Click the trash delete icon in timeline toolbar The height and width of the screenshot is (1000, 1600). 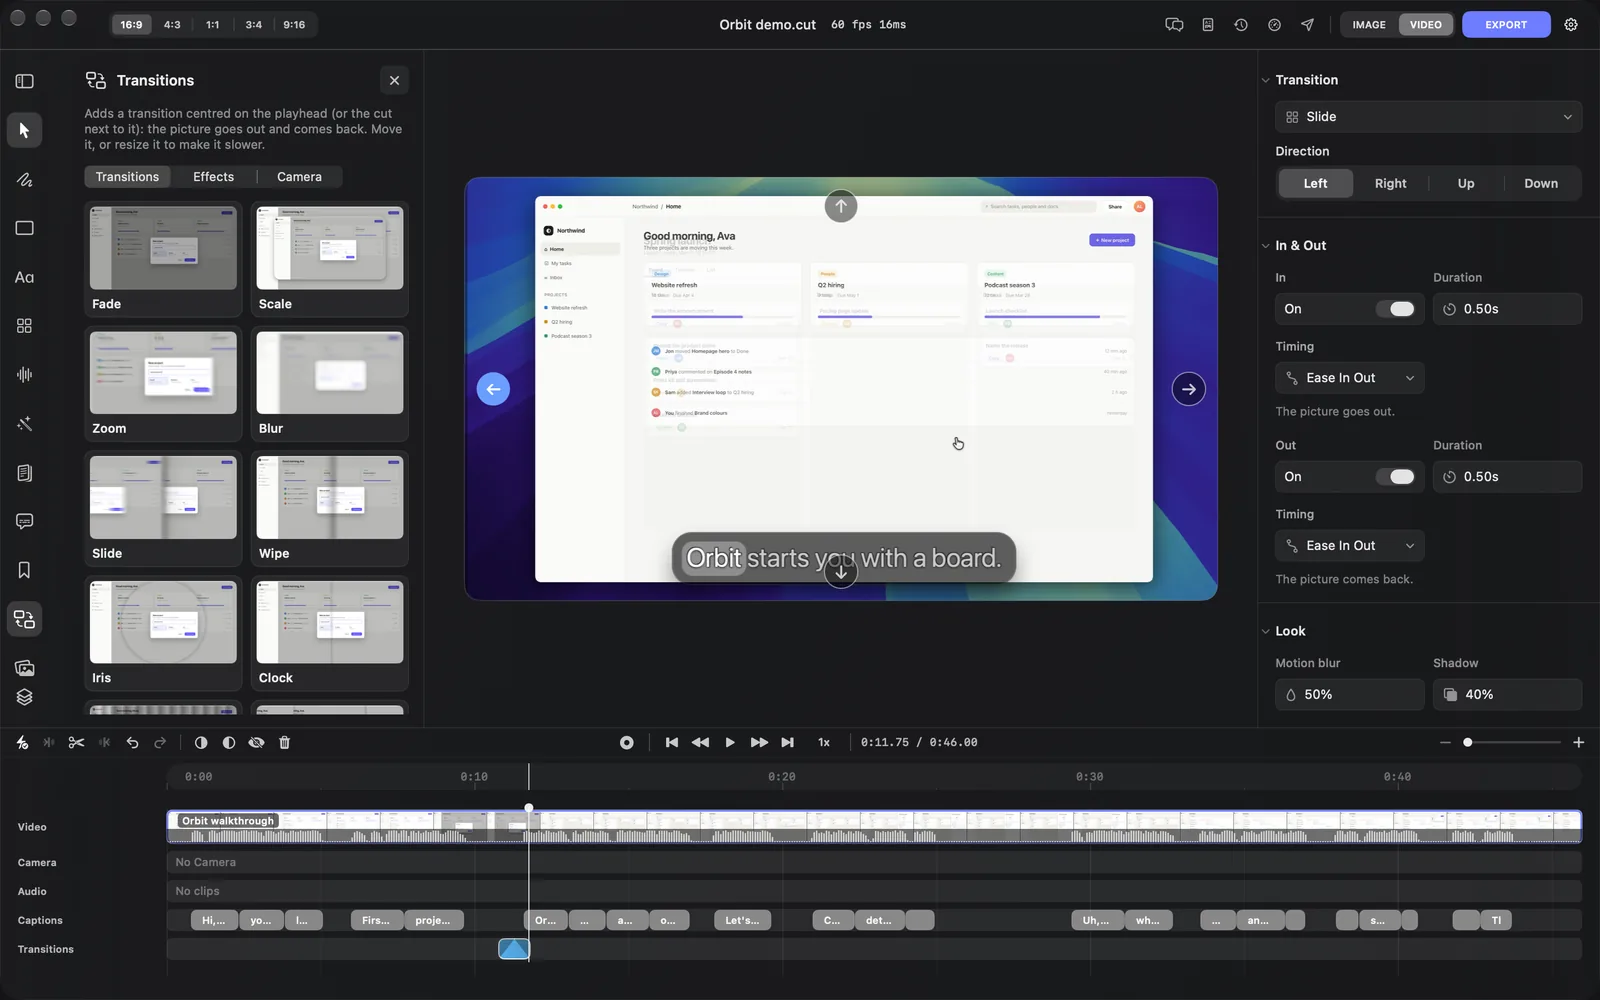[284, 742]
